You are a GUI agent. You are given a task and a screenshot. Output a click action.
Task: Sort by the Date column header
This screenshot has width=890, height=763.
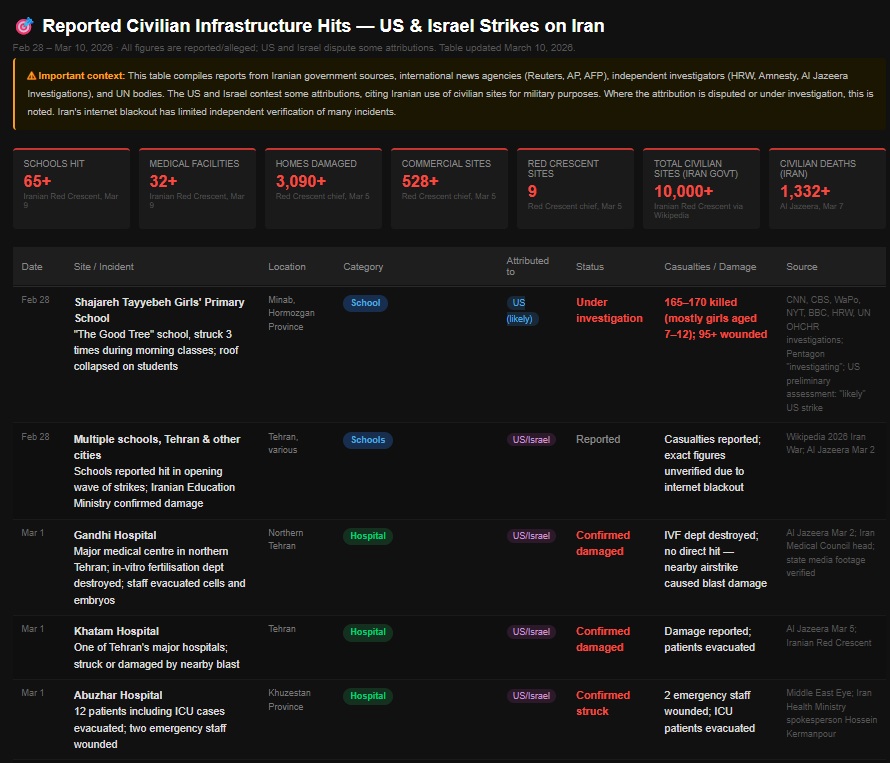click(x=32, y=267)
